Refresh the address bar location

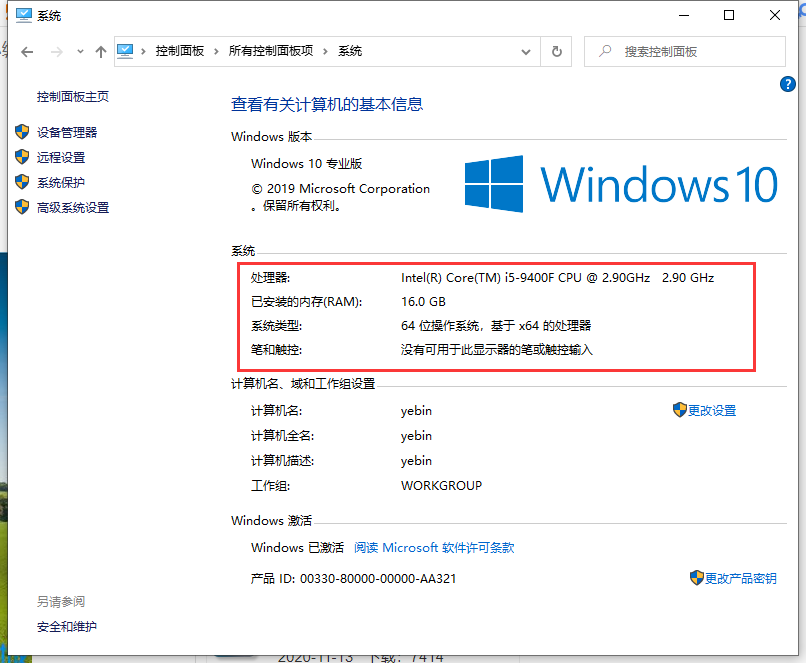pos(557,51)
